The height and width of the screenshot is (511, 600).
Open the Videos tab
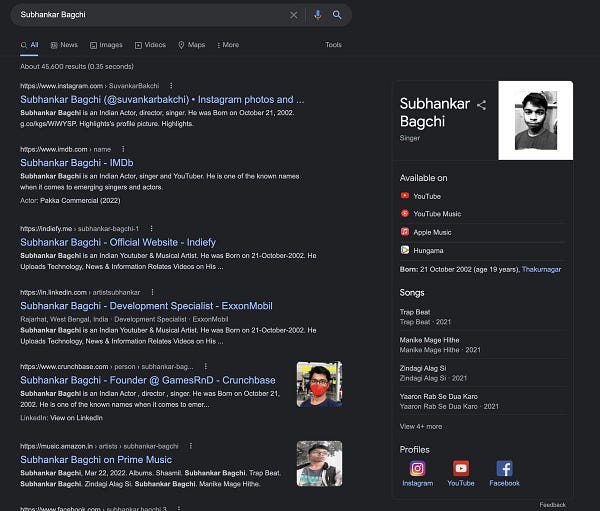150,45
